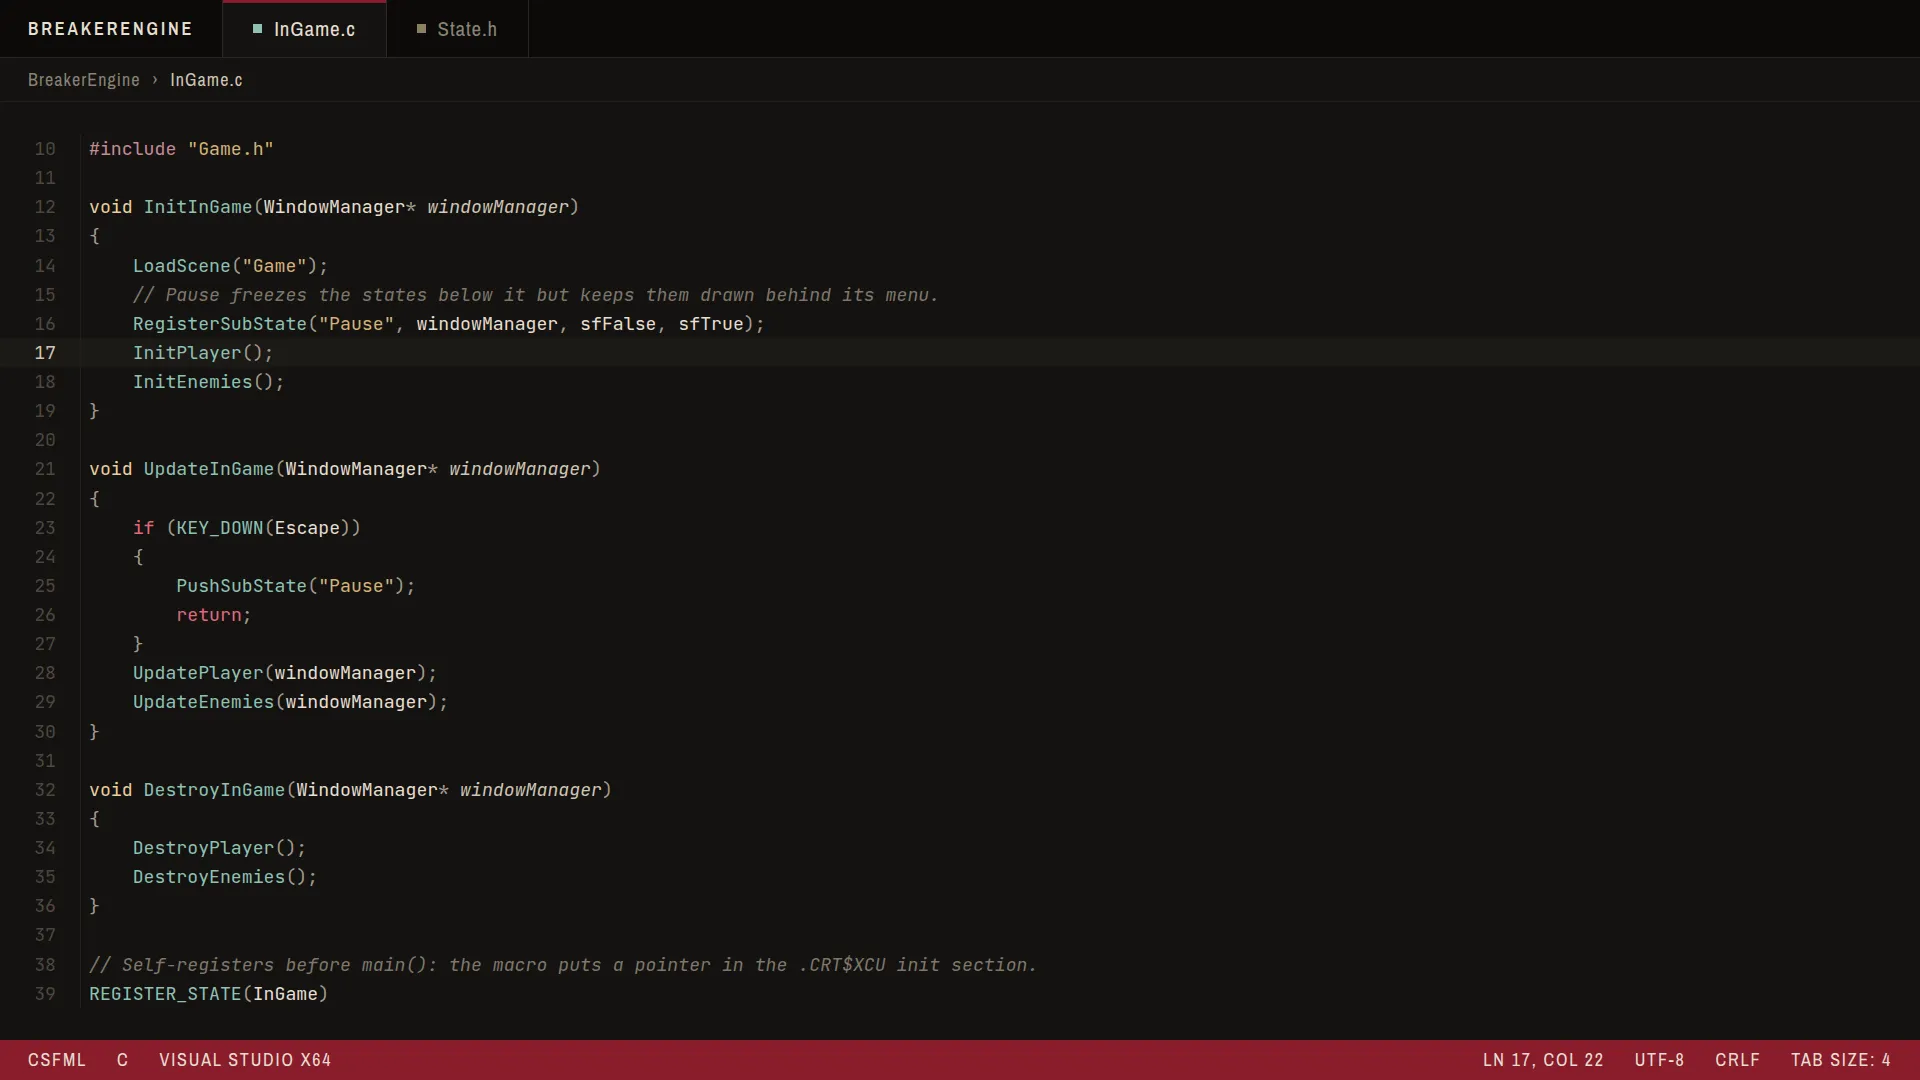Click the sfTrue argument on line 16
1920x1080 pixels.
pyautogui.click(x=711, y=324)
